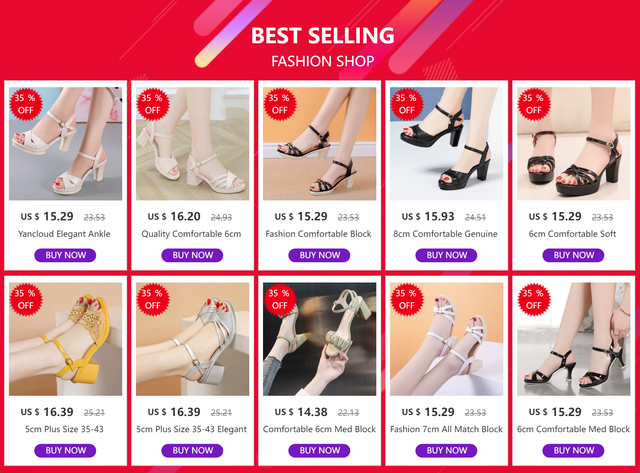Open the Quality Comfortable 6cm product image
The image size is (640, 473).
(192, 144)
